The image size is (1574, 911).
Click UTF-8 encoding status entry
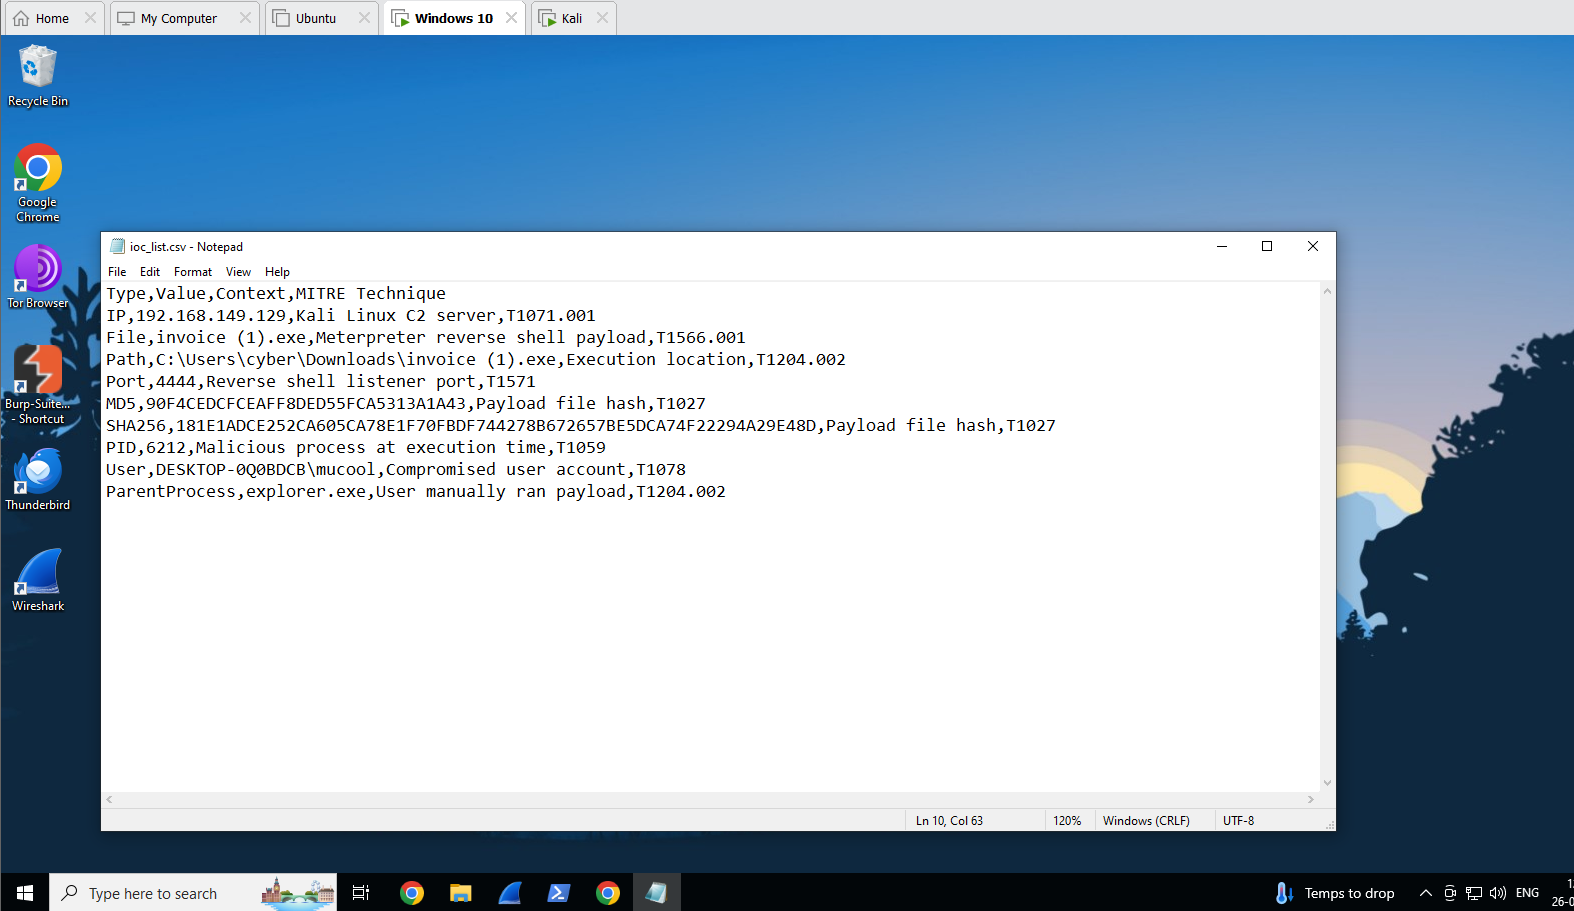click(x=1238, y=821)
